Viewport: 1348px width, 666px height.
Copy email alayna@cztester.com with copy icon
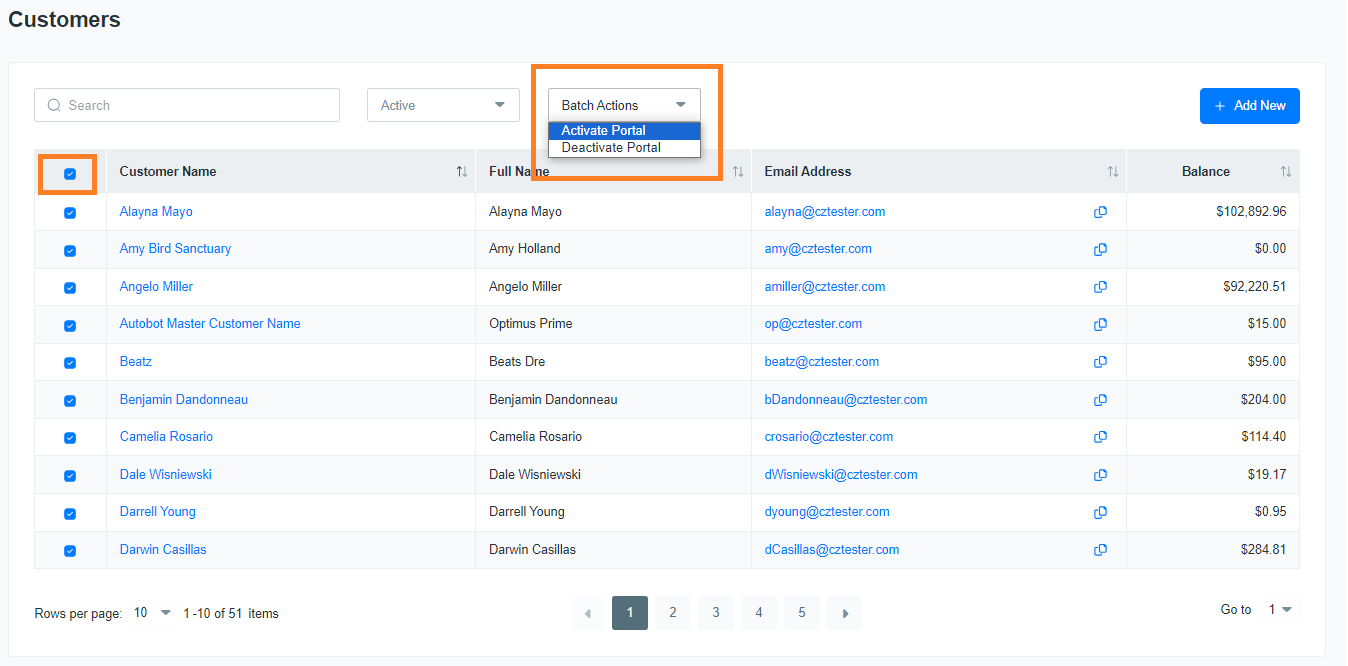1100,212
